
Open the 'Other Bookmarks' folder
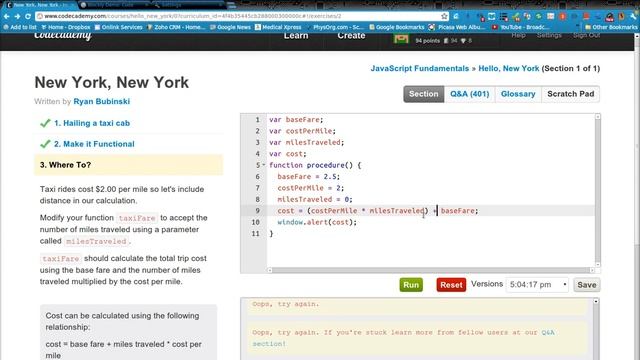(x=611, y=27)
